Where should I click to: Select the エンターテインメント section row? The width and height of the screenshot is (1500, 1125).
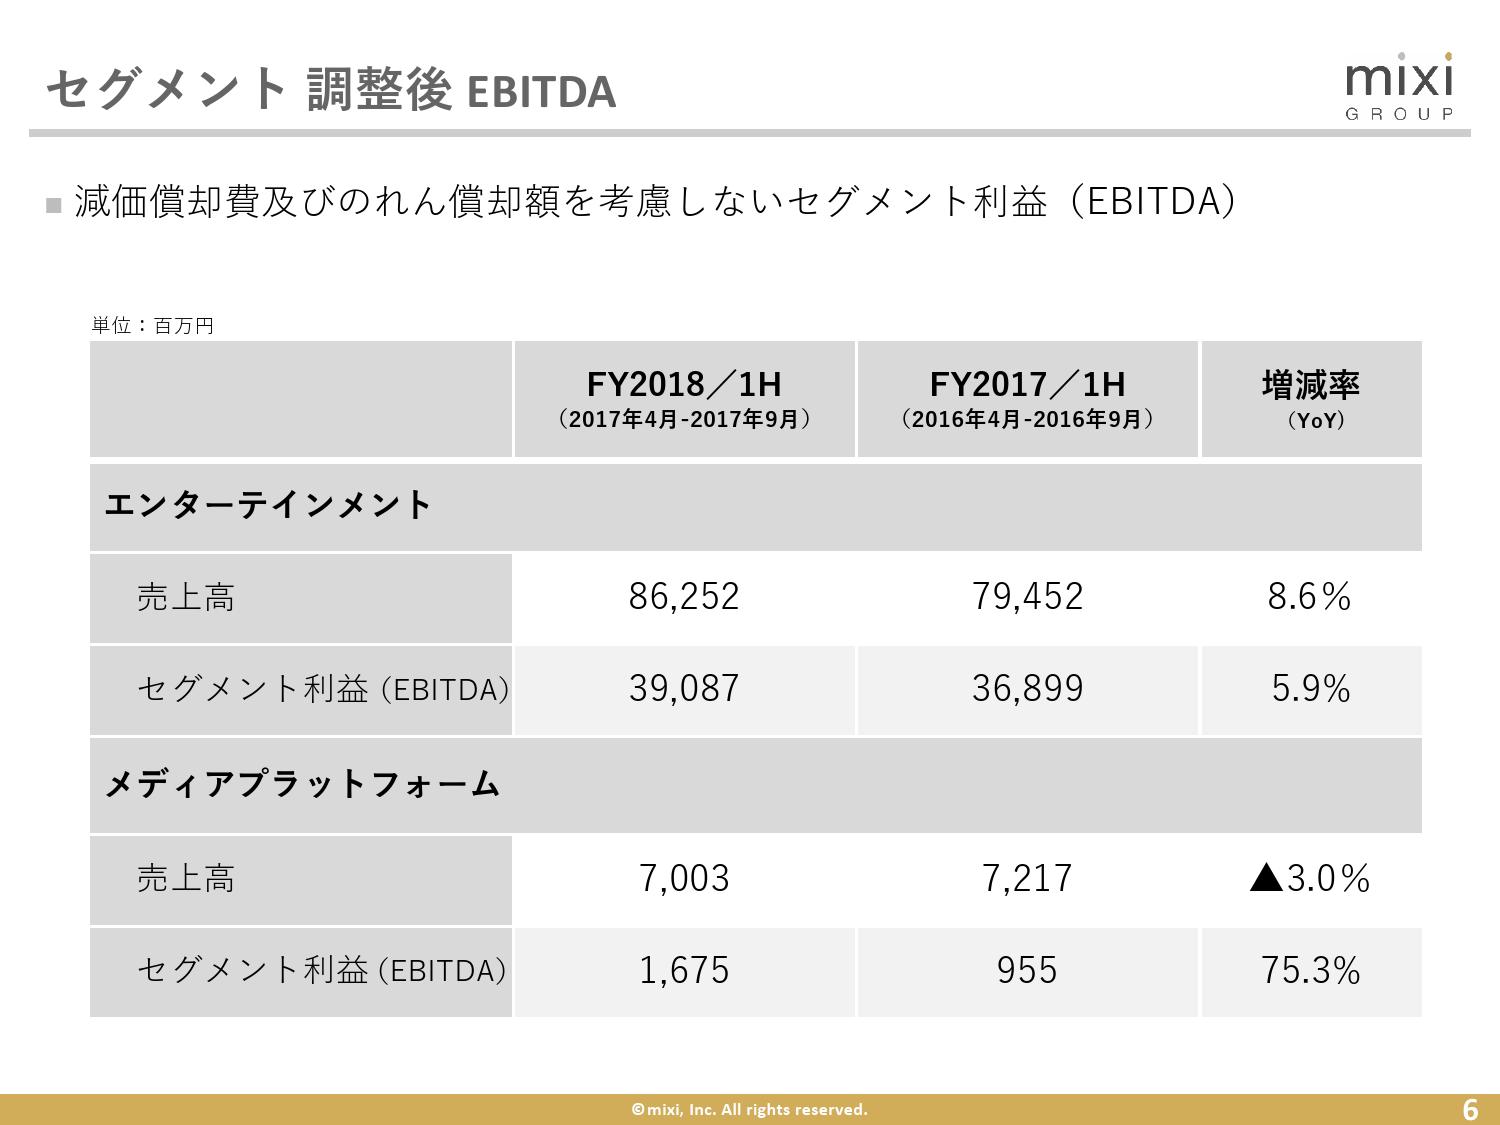pyautogui.click(x=268, y=505)
